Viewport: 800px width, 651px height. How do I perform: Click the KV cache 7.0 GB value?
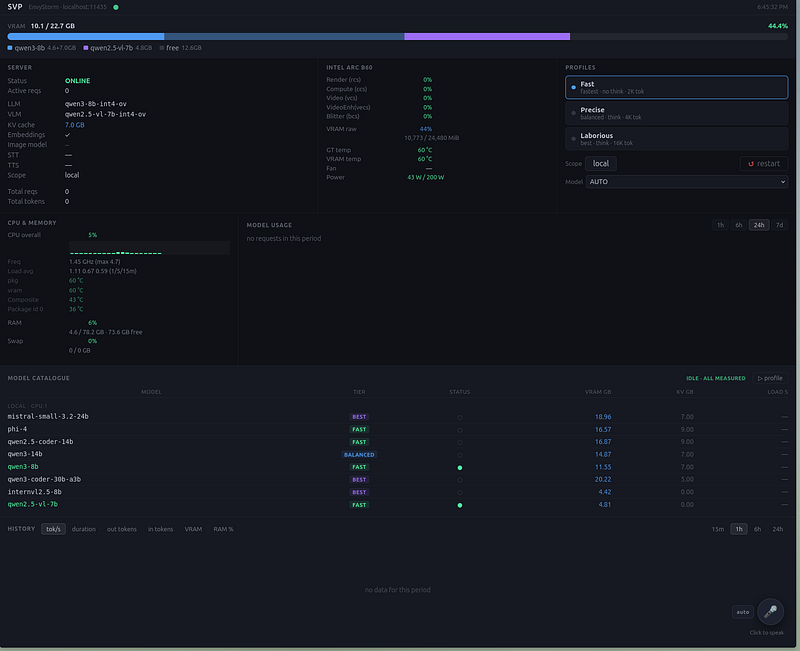[74, 125]
